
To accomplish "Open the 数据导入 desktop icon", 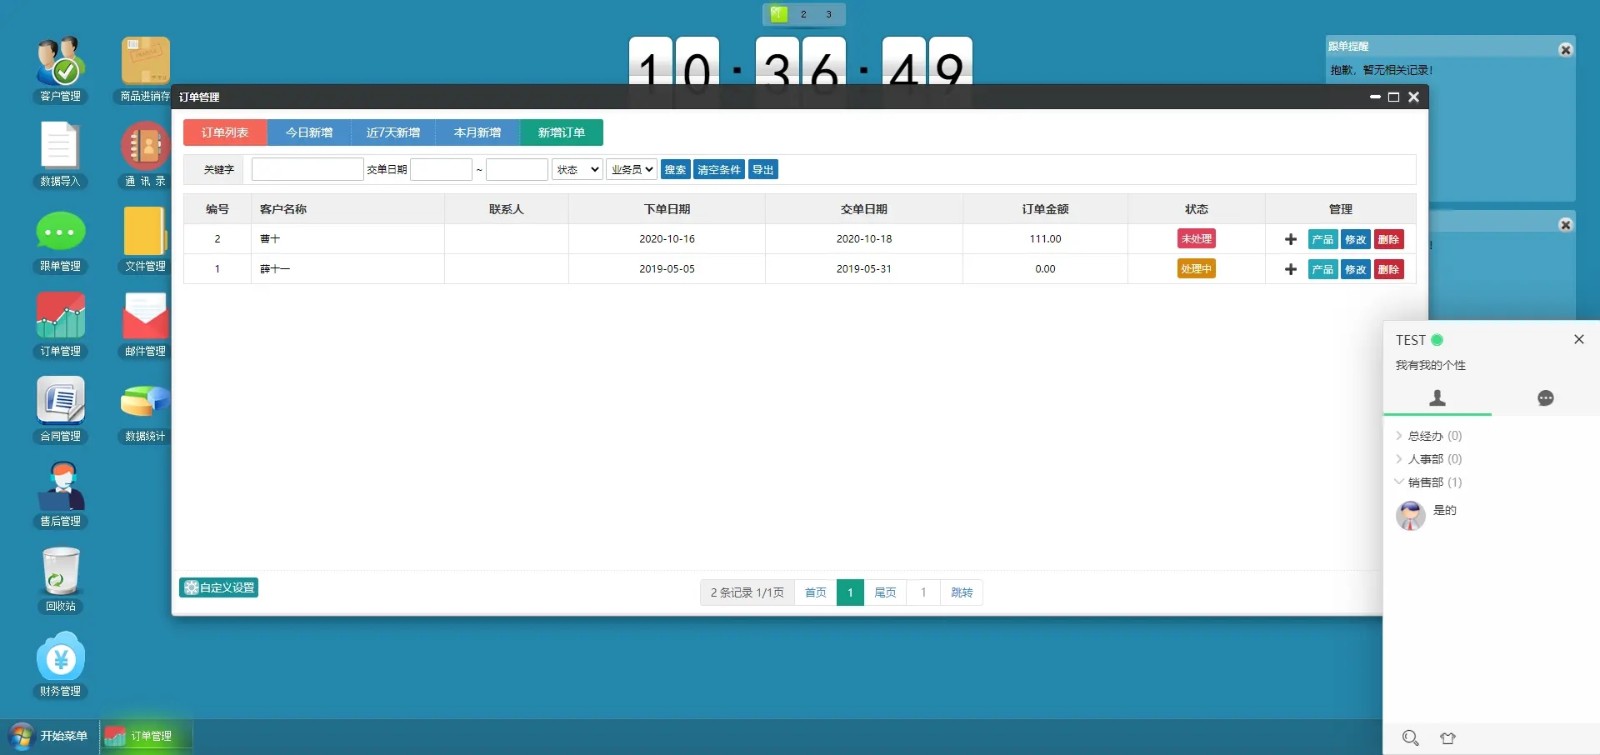I will click(60, 148).
